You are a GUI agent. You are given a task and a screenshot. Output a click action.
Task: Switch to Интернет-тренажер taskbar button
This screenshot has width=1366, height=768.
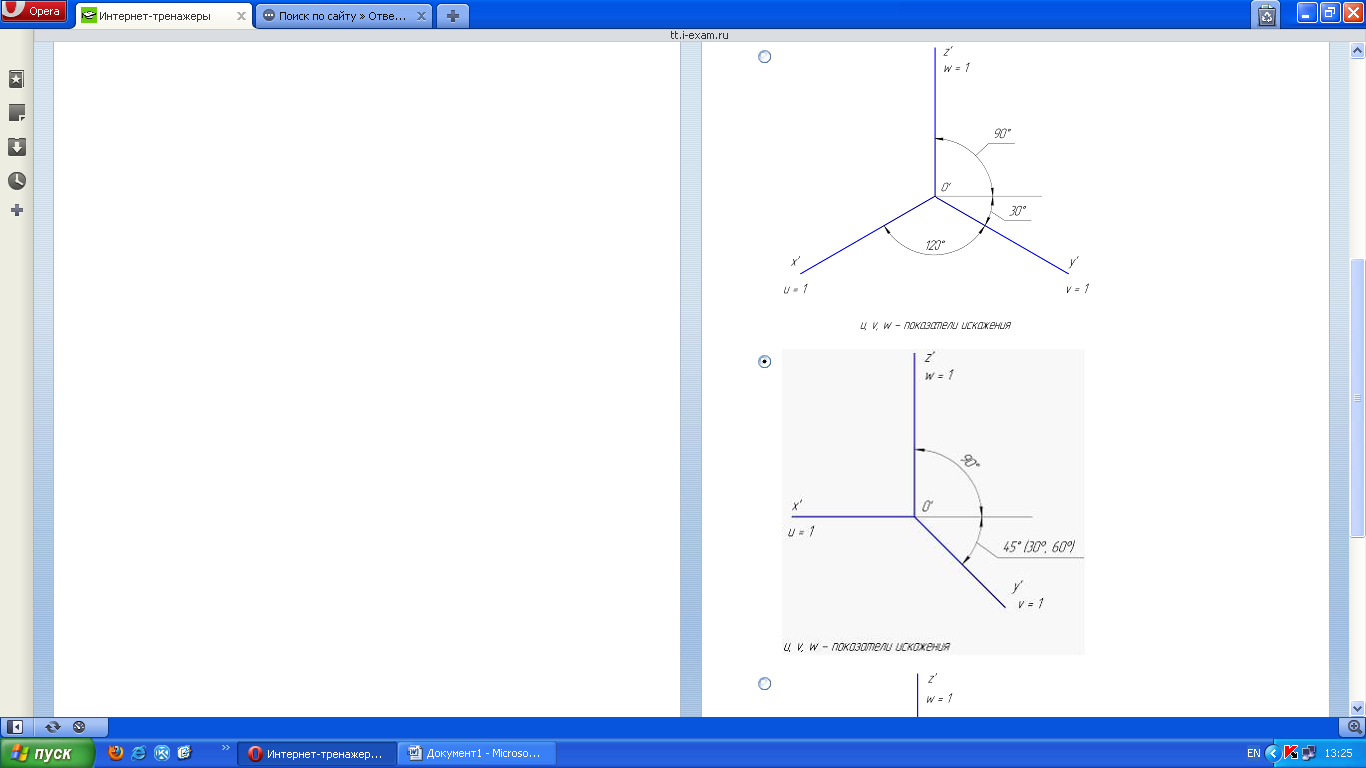(x=316, y=753)
